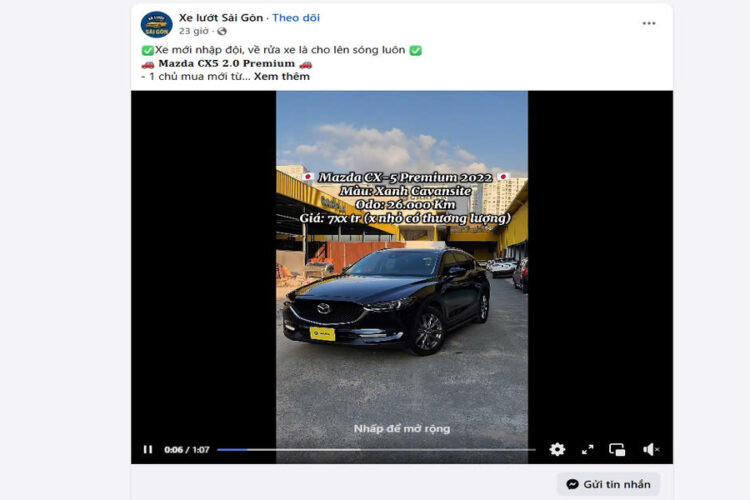
Task: Follow the page via Theo dõi
Action: coord(296,18)
